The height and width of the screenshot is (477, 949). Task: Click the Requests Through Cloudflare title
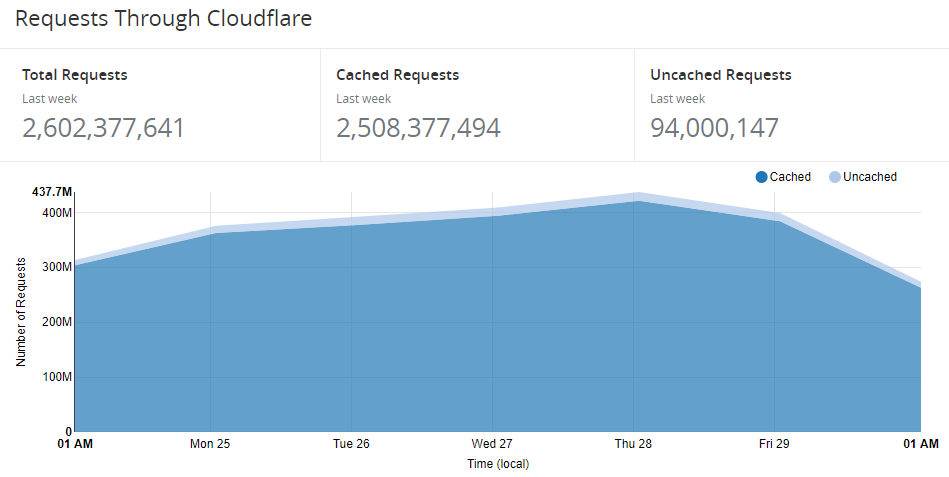164,19
